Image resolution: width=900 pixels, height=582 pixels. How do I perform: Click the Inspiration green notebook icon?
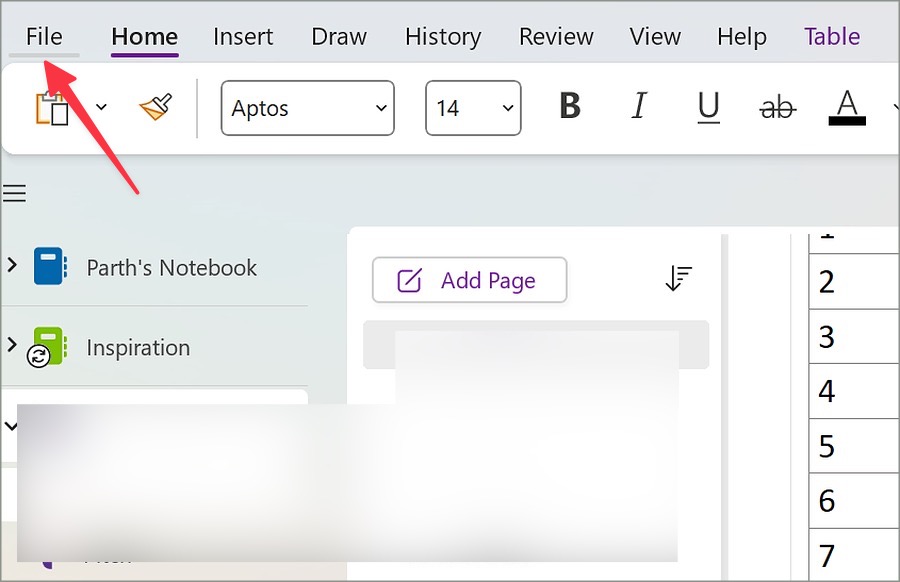48,346
